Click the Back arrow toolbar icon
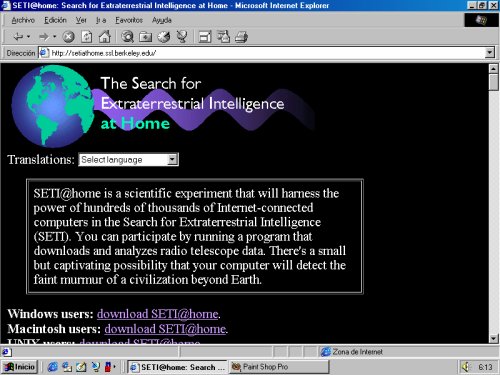Screen dimensions: 500x375 click(18, 37)
